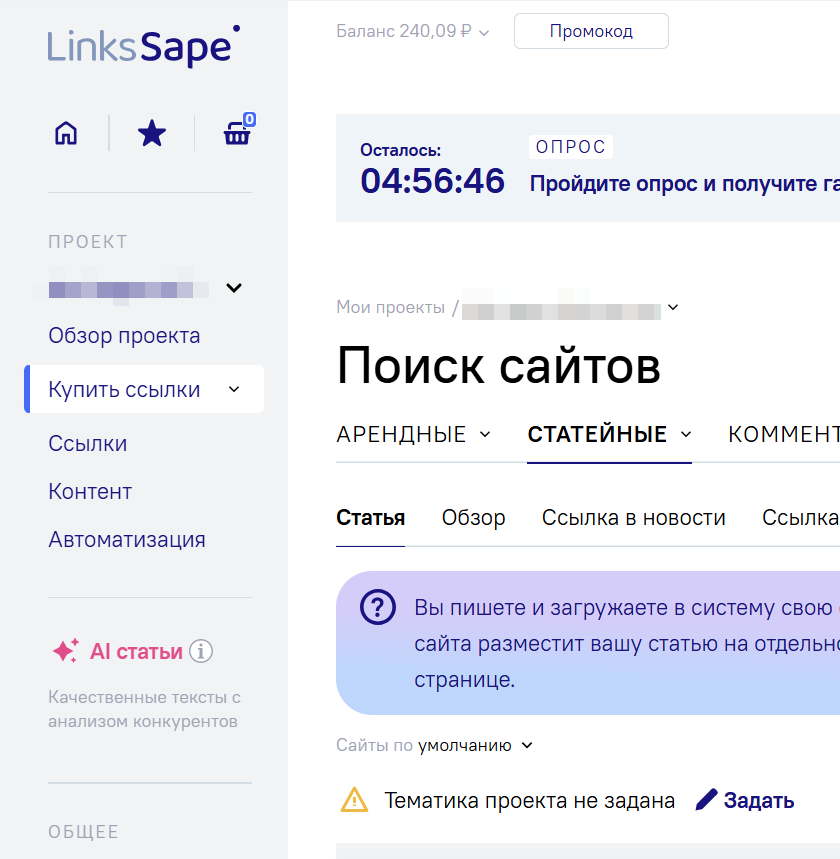Click the Задать link

pos(746,800)
